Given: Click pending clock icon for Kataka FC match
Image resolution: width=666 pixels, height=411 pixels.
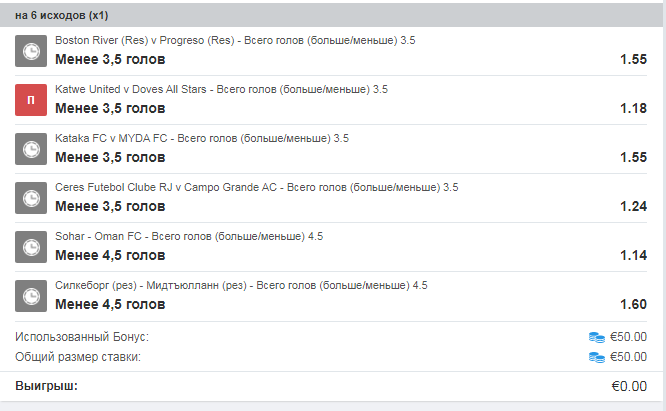Looking at the screenshot, I should [x=31, y=148].
